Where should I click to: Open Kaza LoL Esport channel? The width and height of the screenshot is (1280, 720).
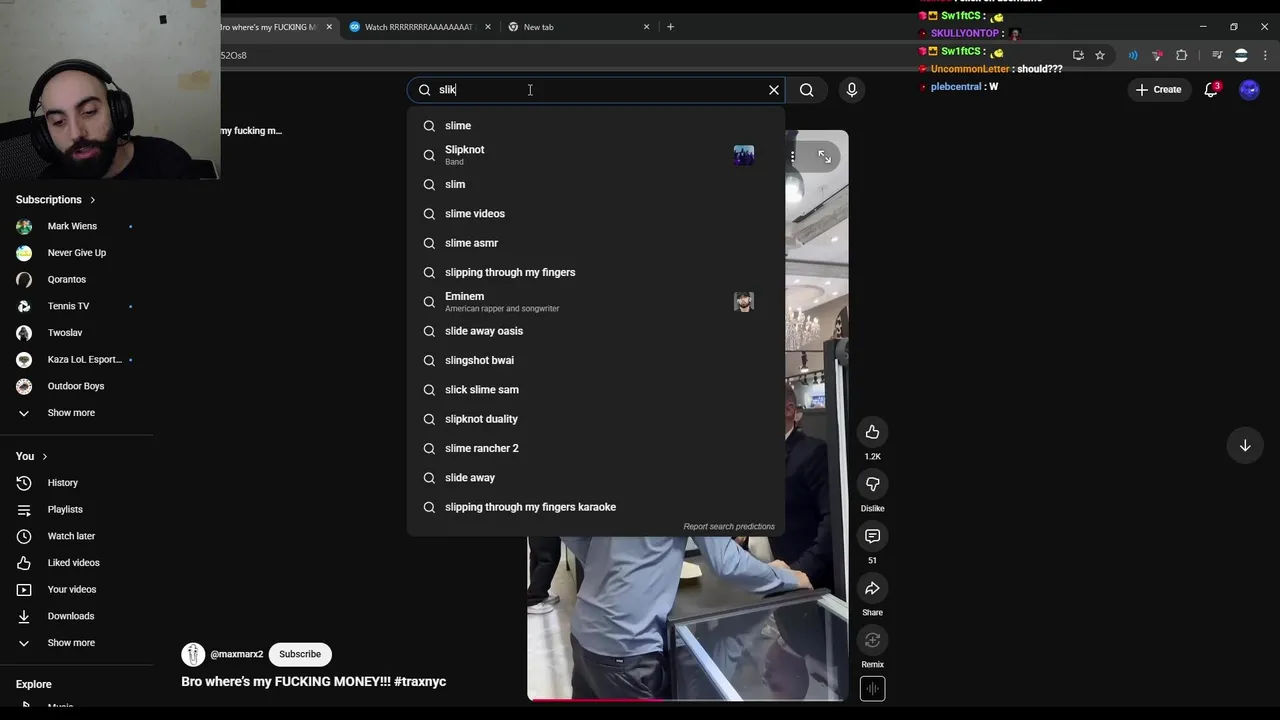[x=75, y=359]
